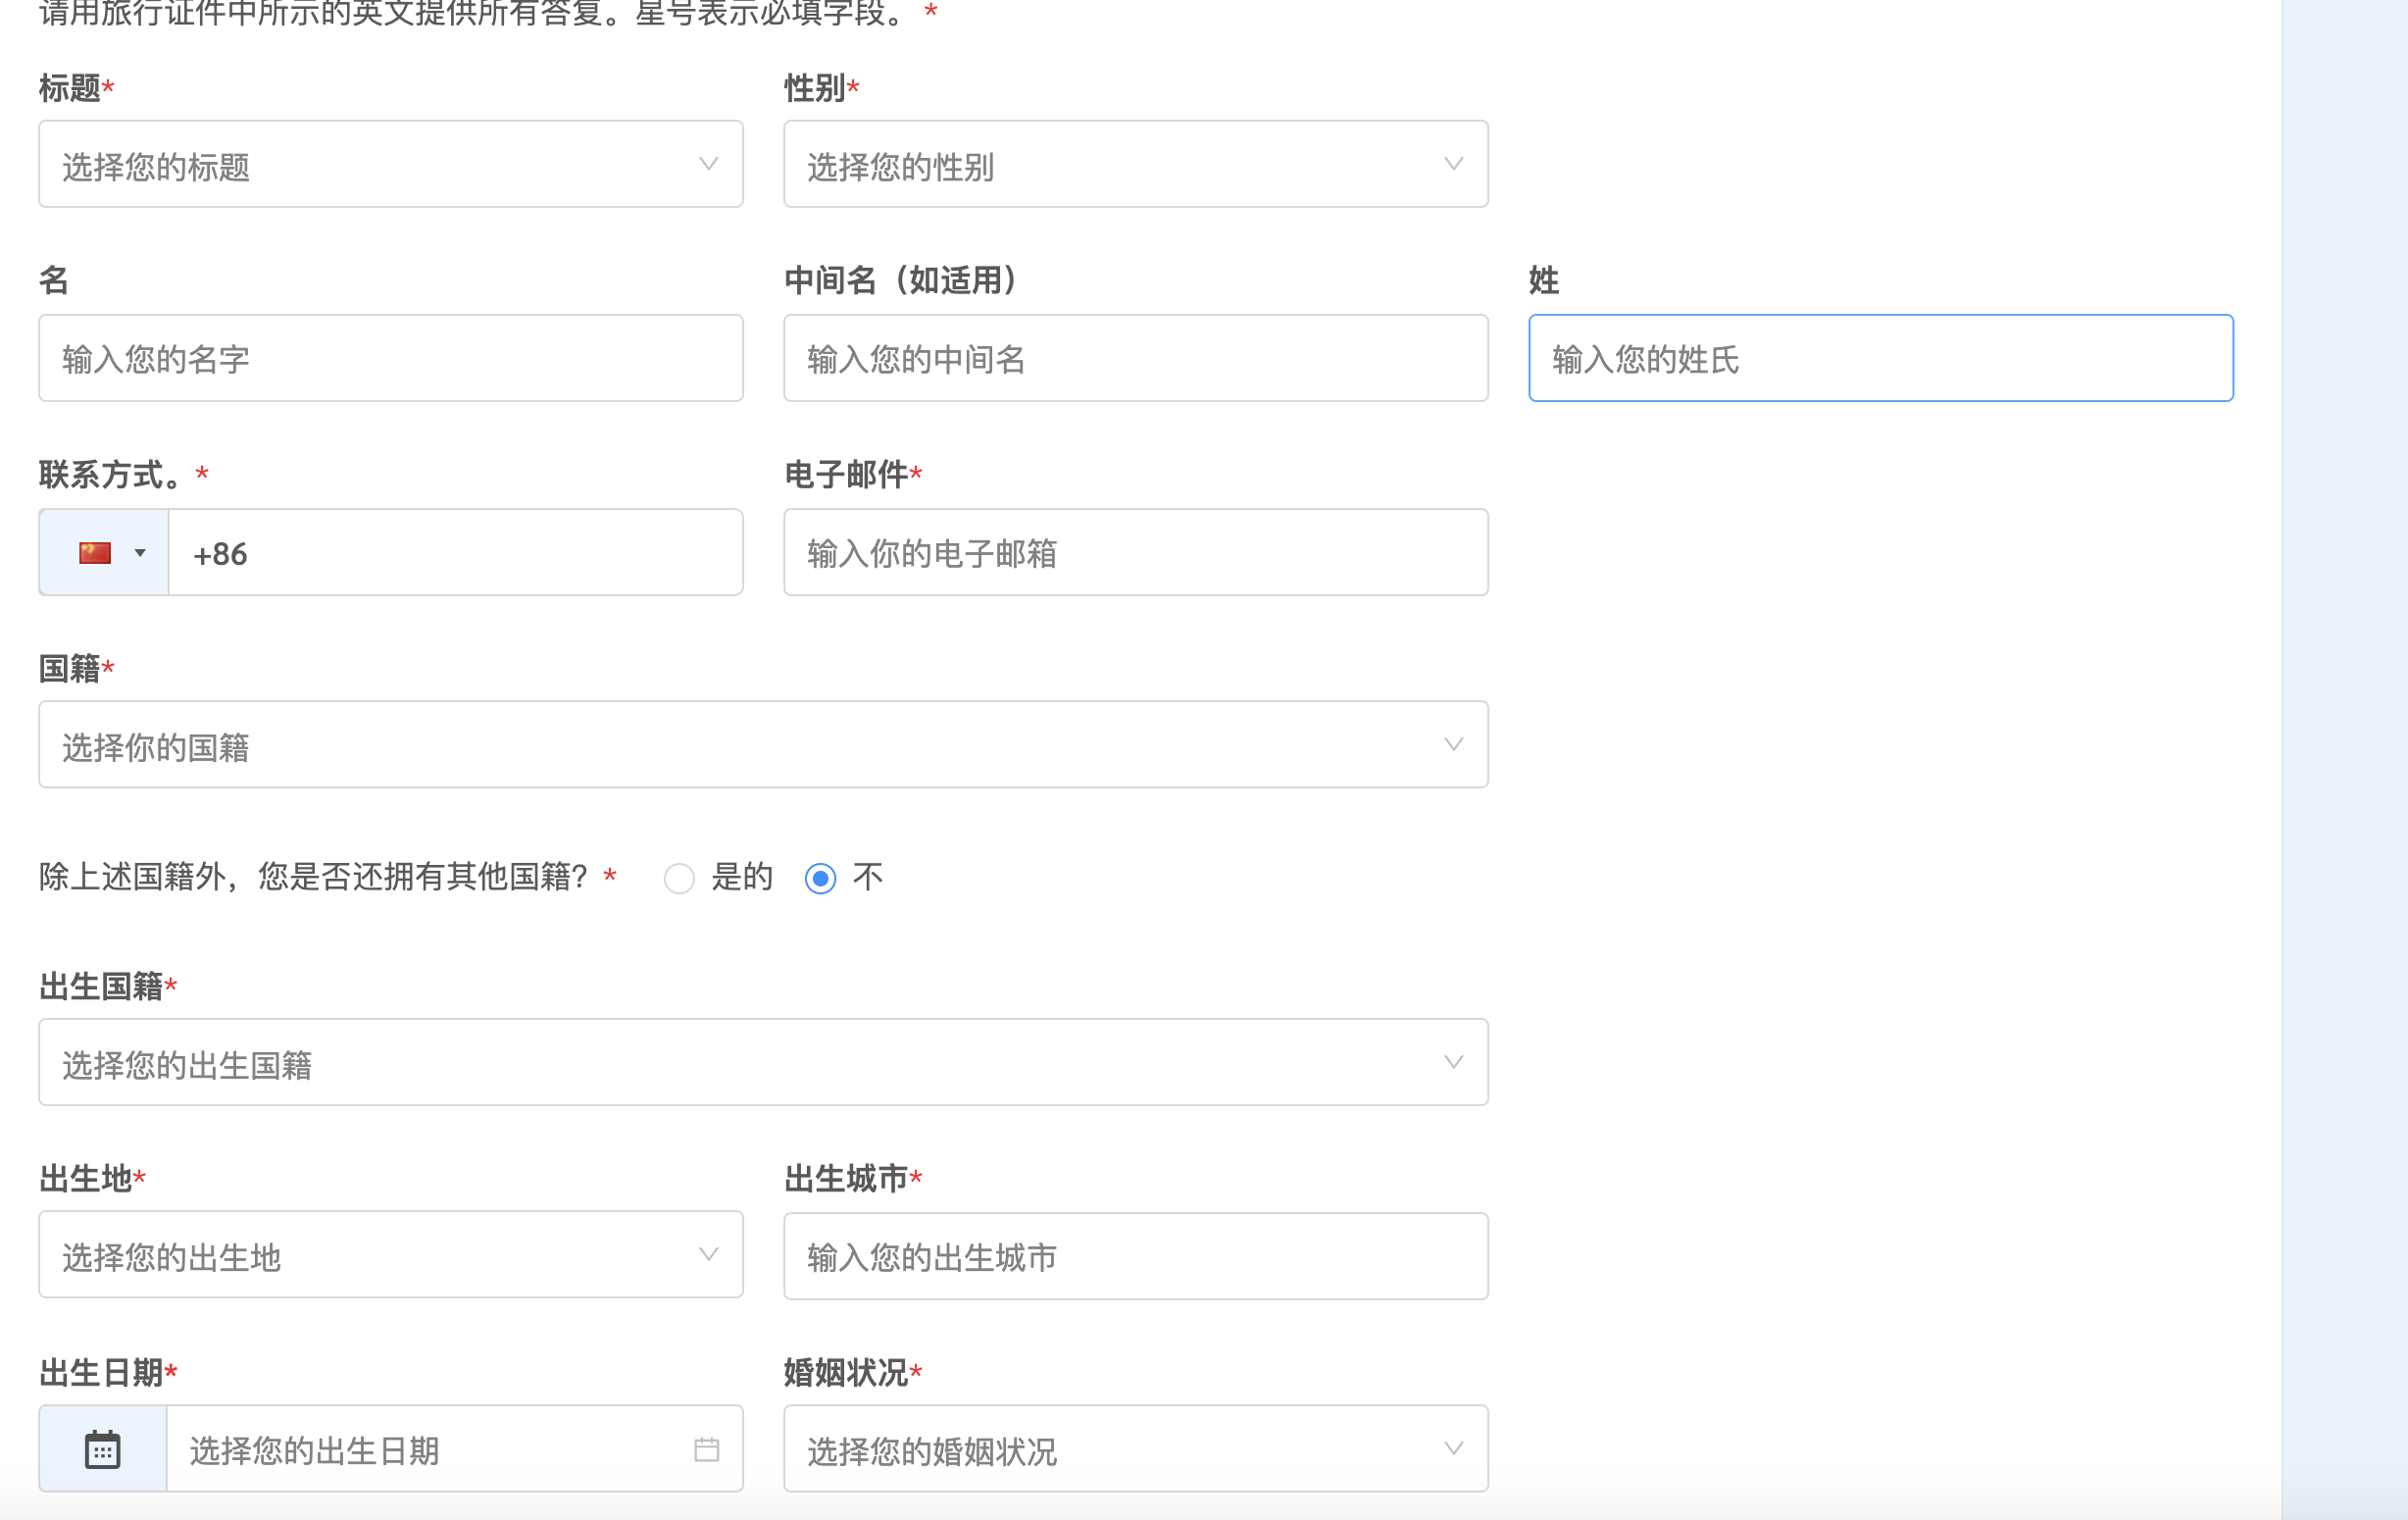Click small calendar icon inside birth date field

[x=706, y=1449]
